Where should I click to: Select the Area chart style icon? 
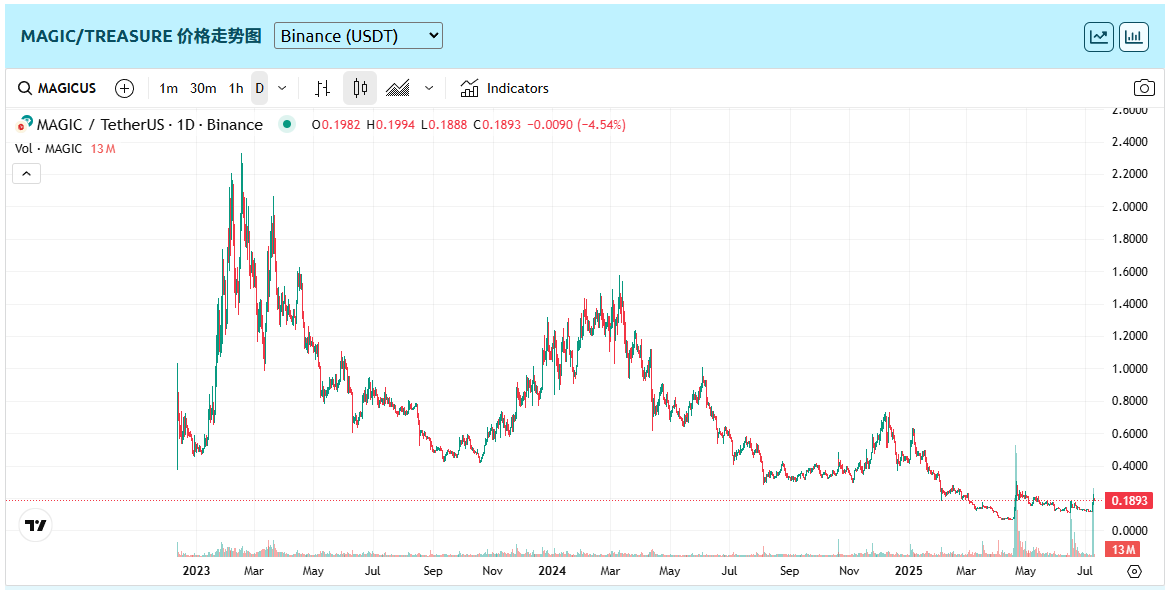[398, 89]
